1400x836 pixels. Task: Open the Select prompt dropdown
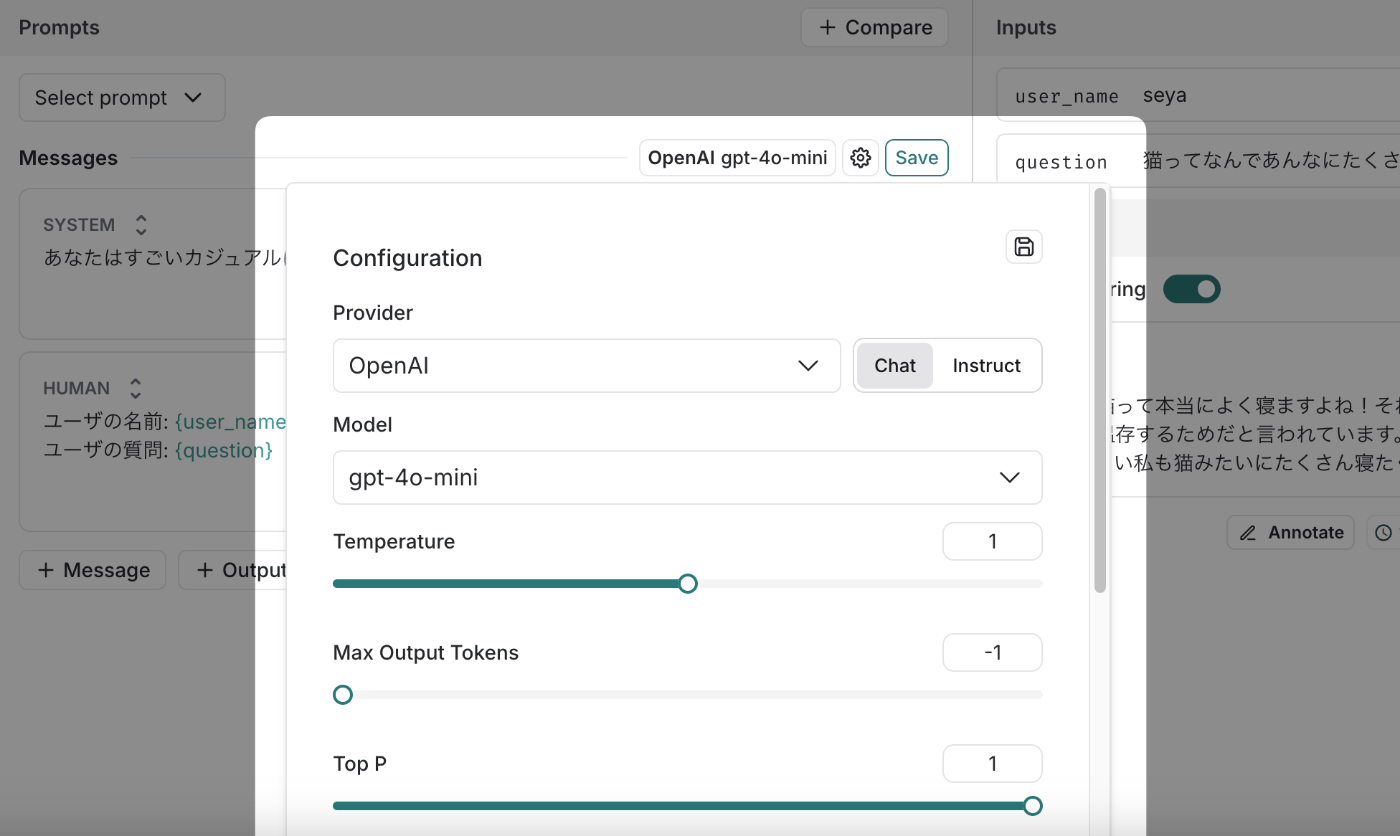click(122, 98)
